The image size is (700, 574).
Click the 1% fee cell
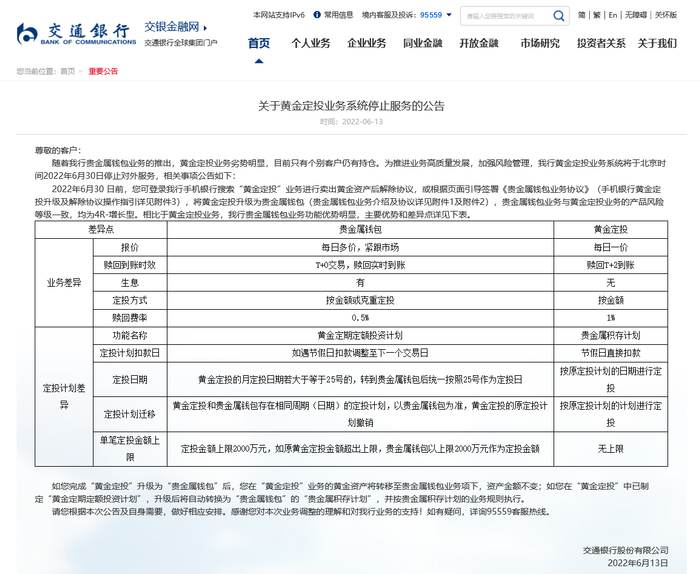(611, 318)
